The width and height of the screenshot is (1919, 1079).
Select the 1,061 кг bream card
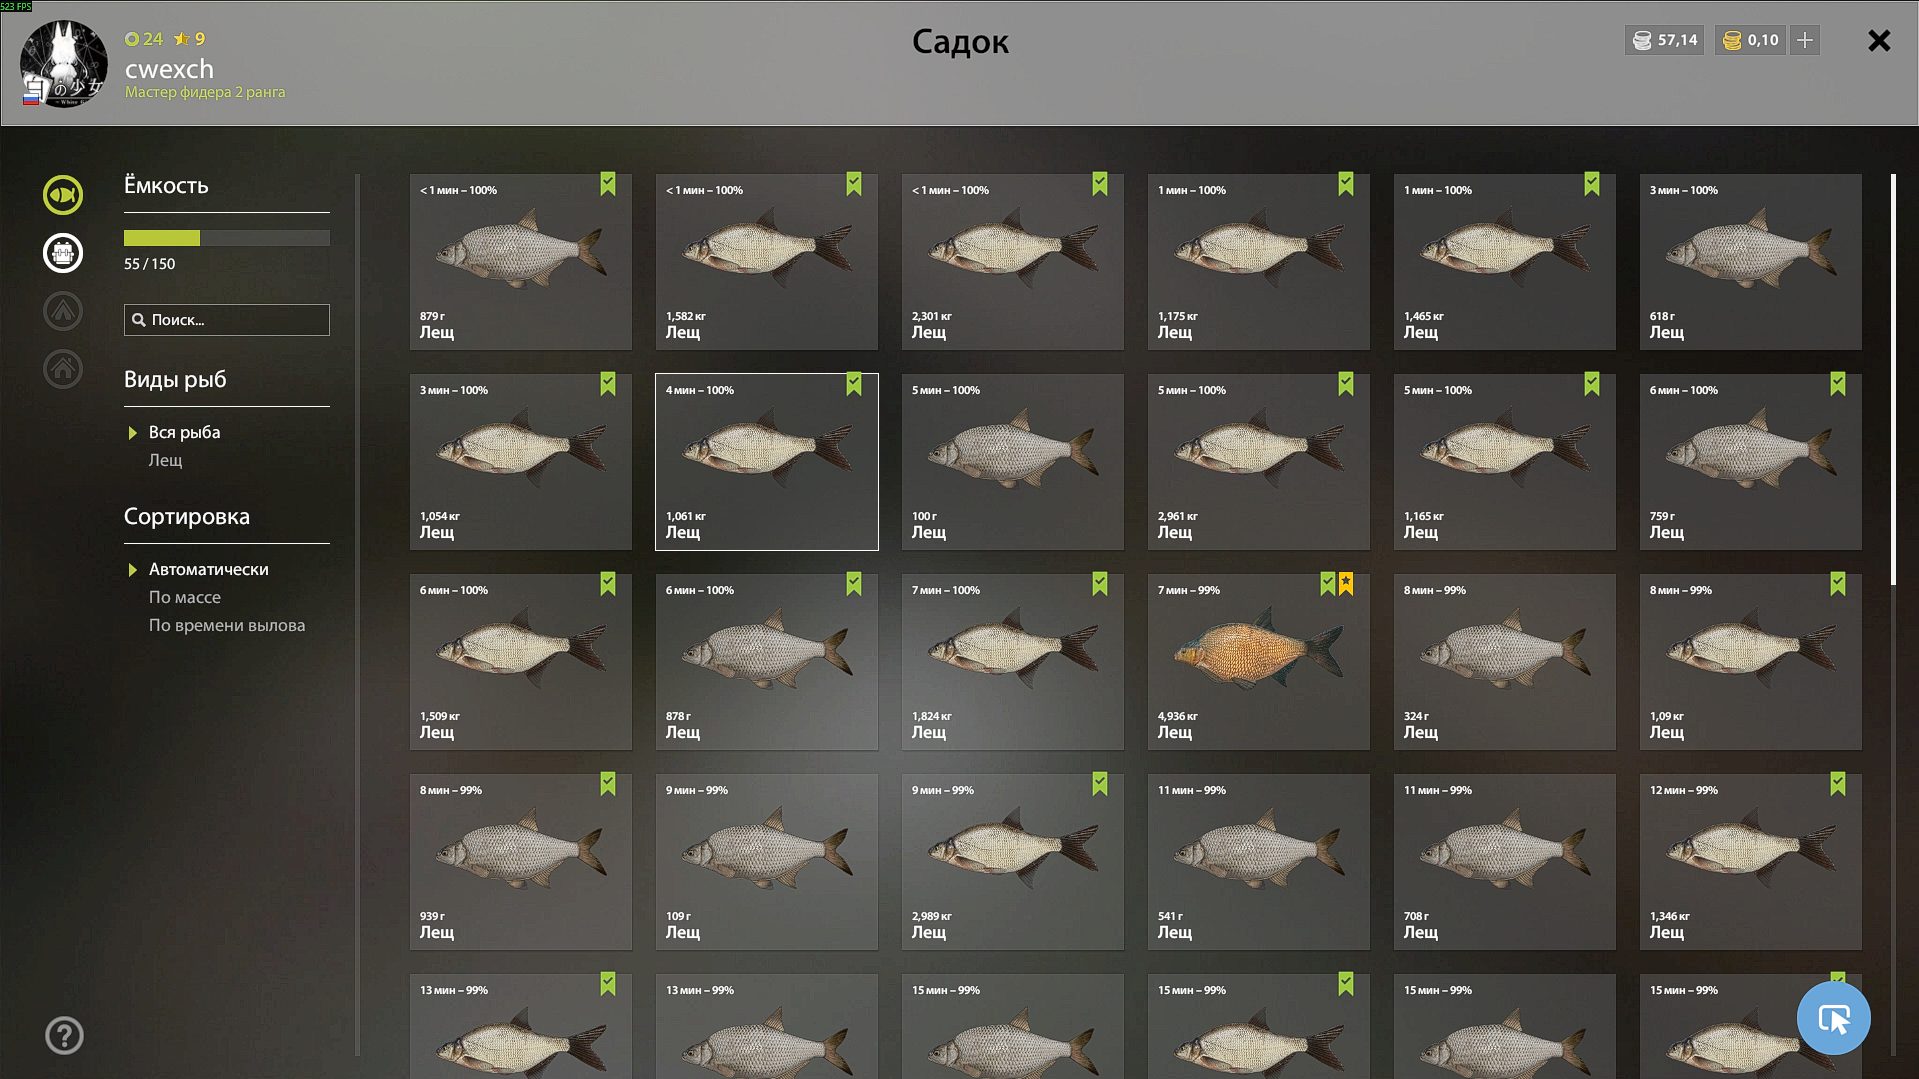[767, 462]
